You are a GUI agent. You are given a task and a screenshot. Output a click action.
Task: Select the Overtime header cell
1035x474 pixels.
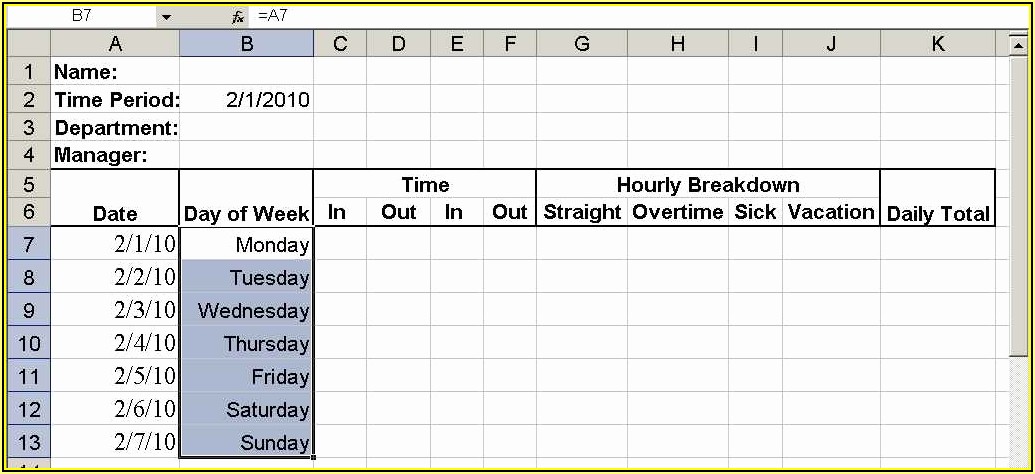677,212
